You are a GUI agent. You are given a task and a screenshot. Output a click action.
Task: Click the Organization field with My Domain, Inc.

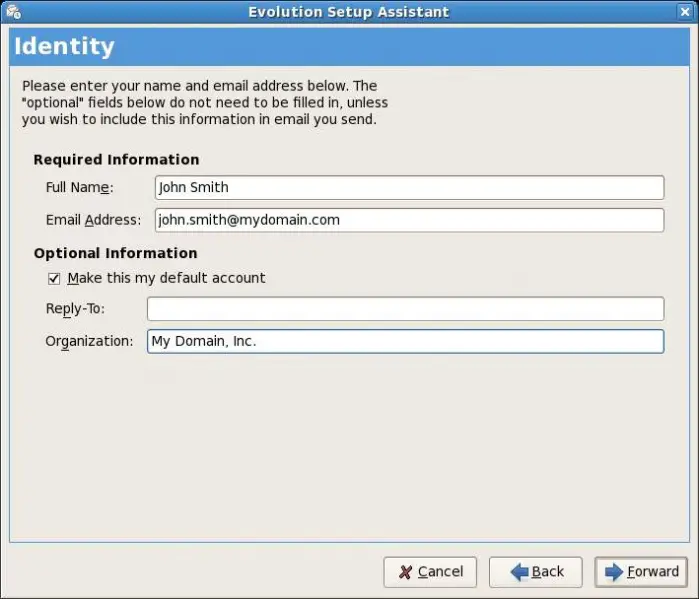click(405, 341)
